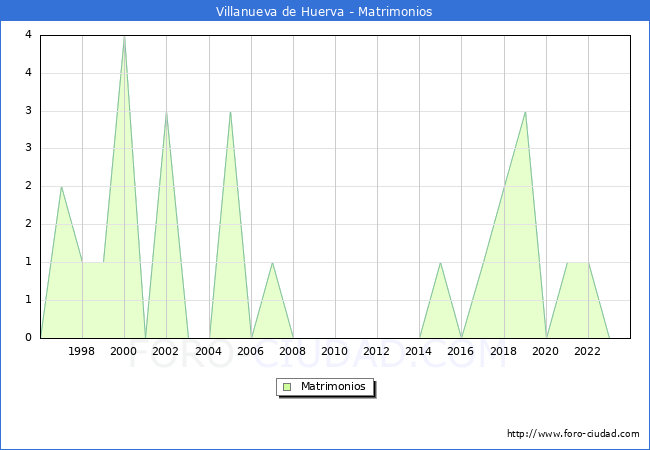The width and height of the screenshot is (650, 450).
Task: Click the 0 label on the y-axis
Action: (30, 338)
